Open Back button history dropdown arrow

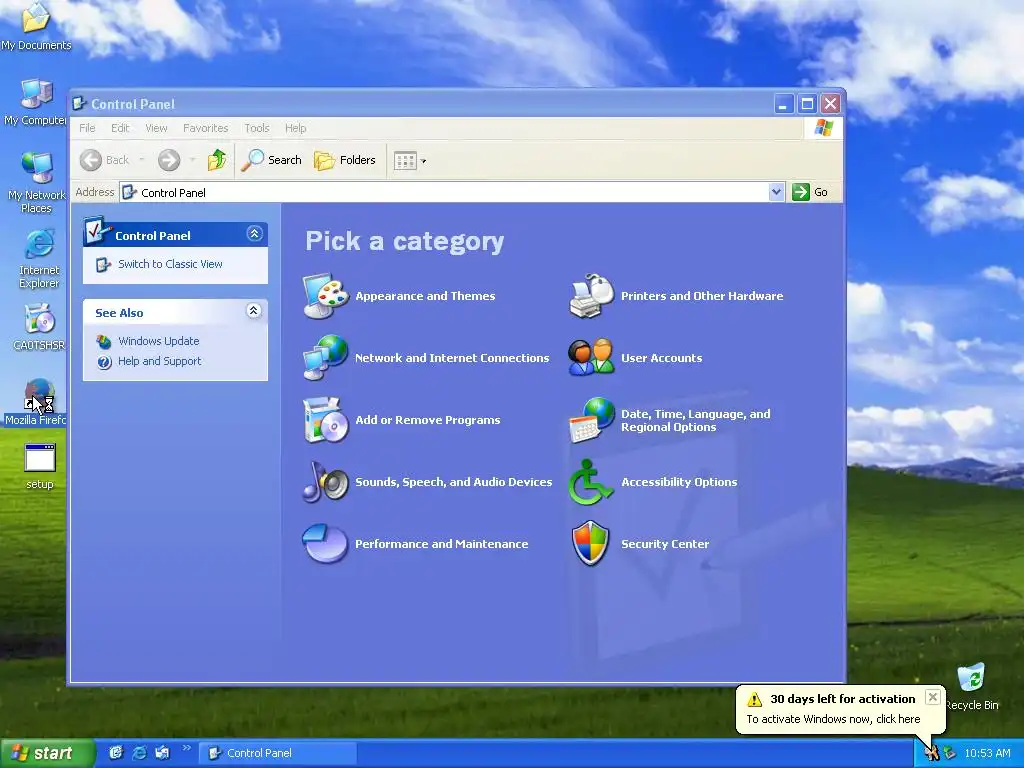[142, 160]
